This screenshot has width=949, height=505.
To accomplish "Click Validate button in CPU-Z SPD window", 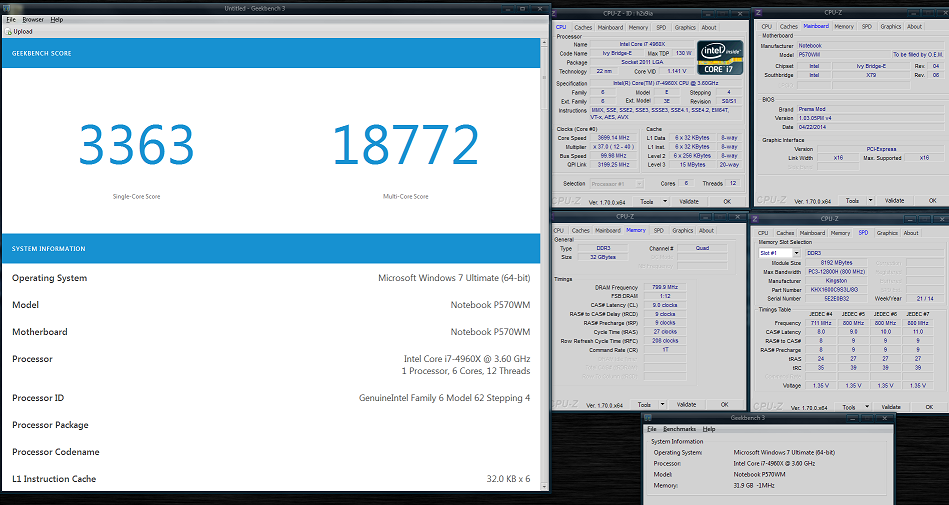I will pos(891,407).
